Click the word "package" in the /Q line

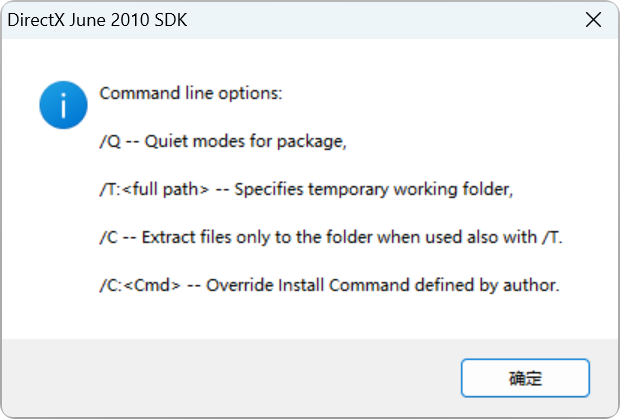[313, 142]
